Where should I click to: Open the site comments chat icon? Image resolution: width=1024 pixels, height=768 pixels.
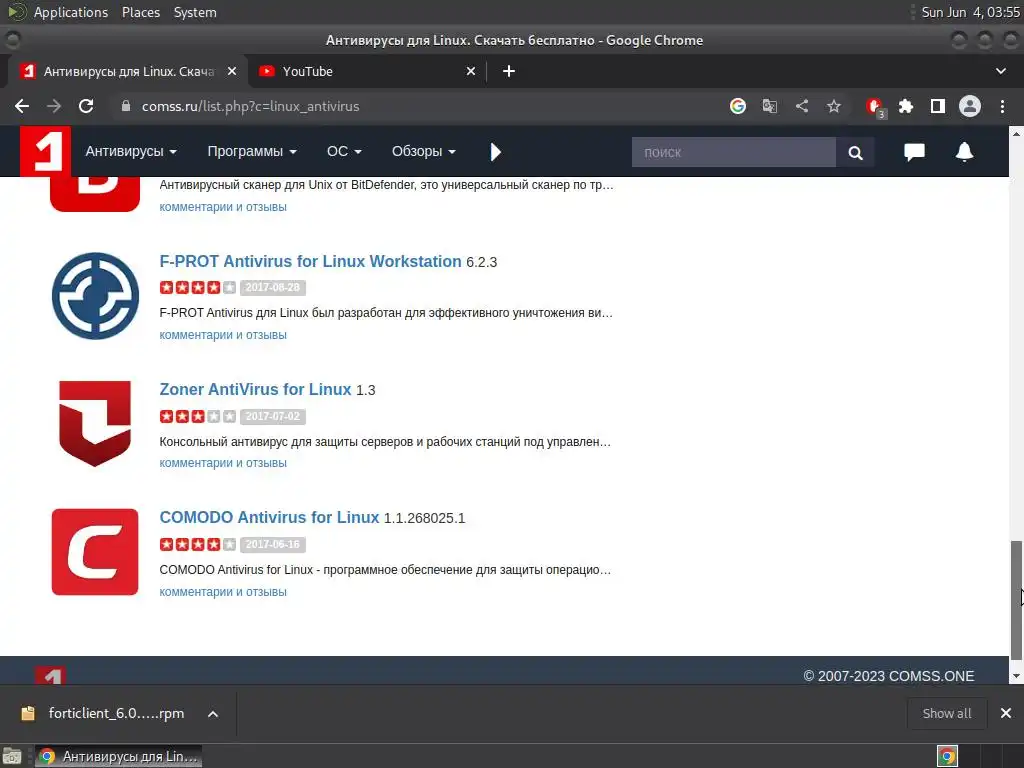914,152
